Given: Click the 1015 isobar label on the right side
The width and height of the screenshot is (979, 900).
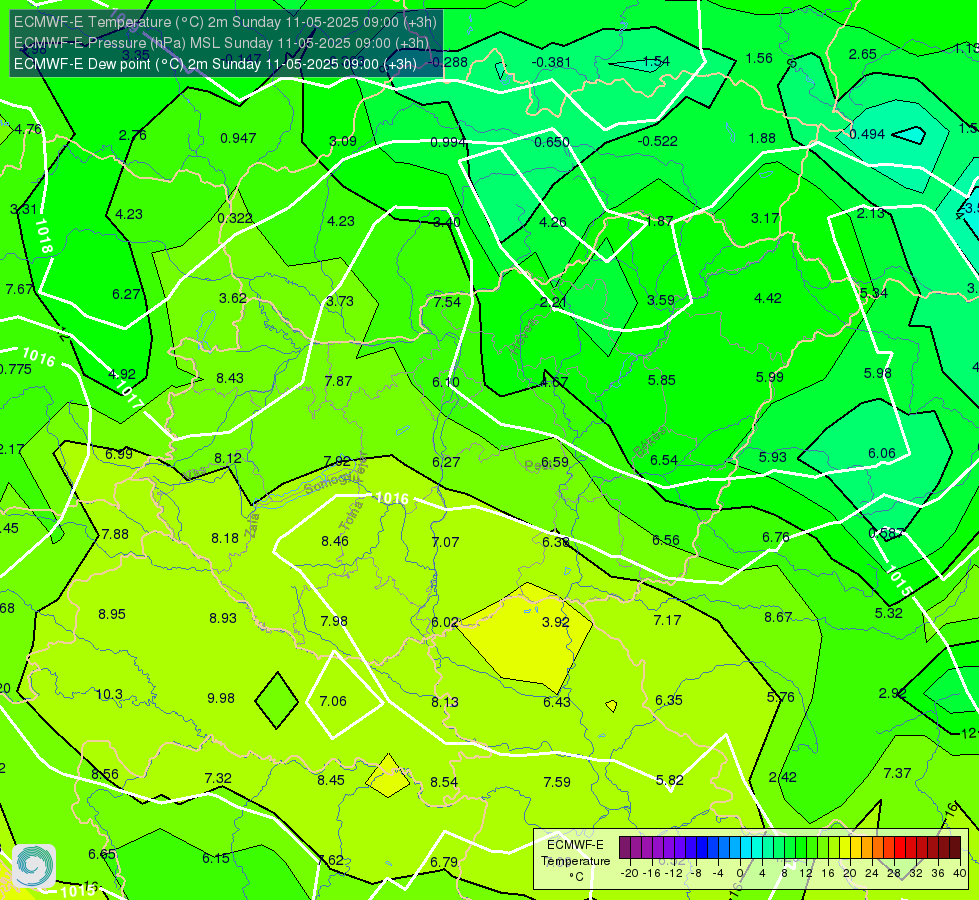Looking at the screenshot, I should tap(899, 581).
